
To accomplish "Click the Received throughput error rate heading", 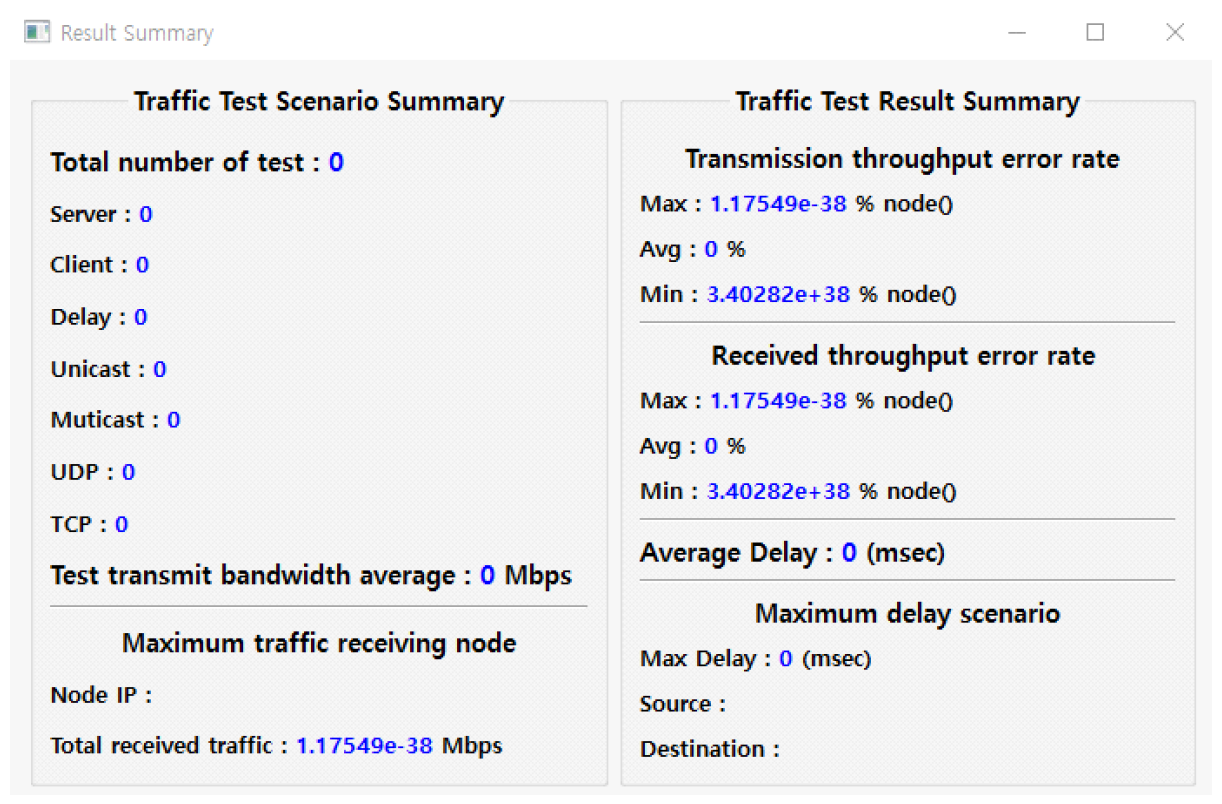I will click(x=903, y=356).
